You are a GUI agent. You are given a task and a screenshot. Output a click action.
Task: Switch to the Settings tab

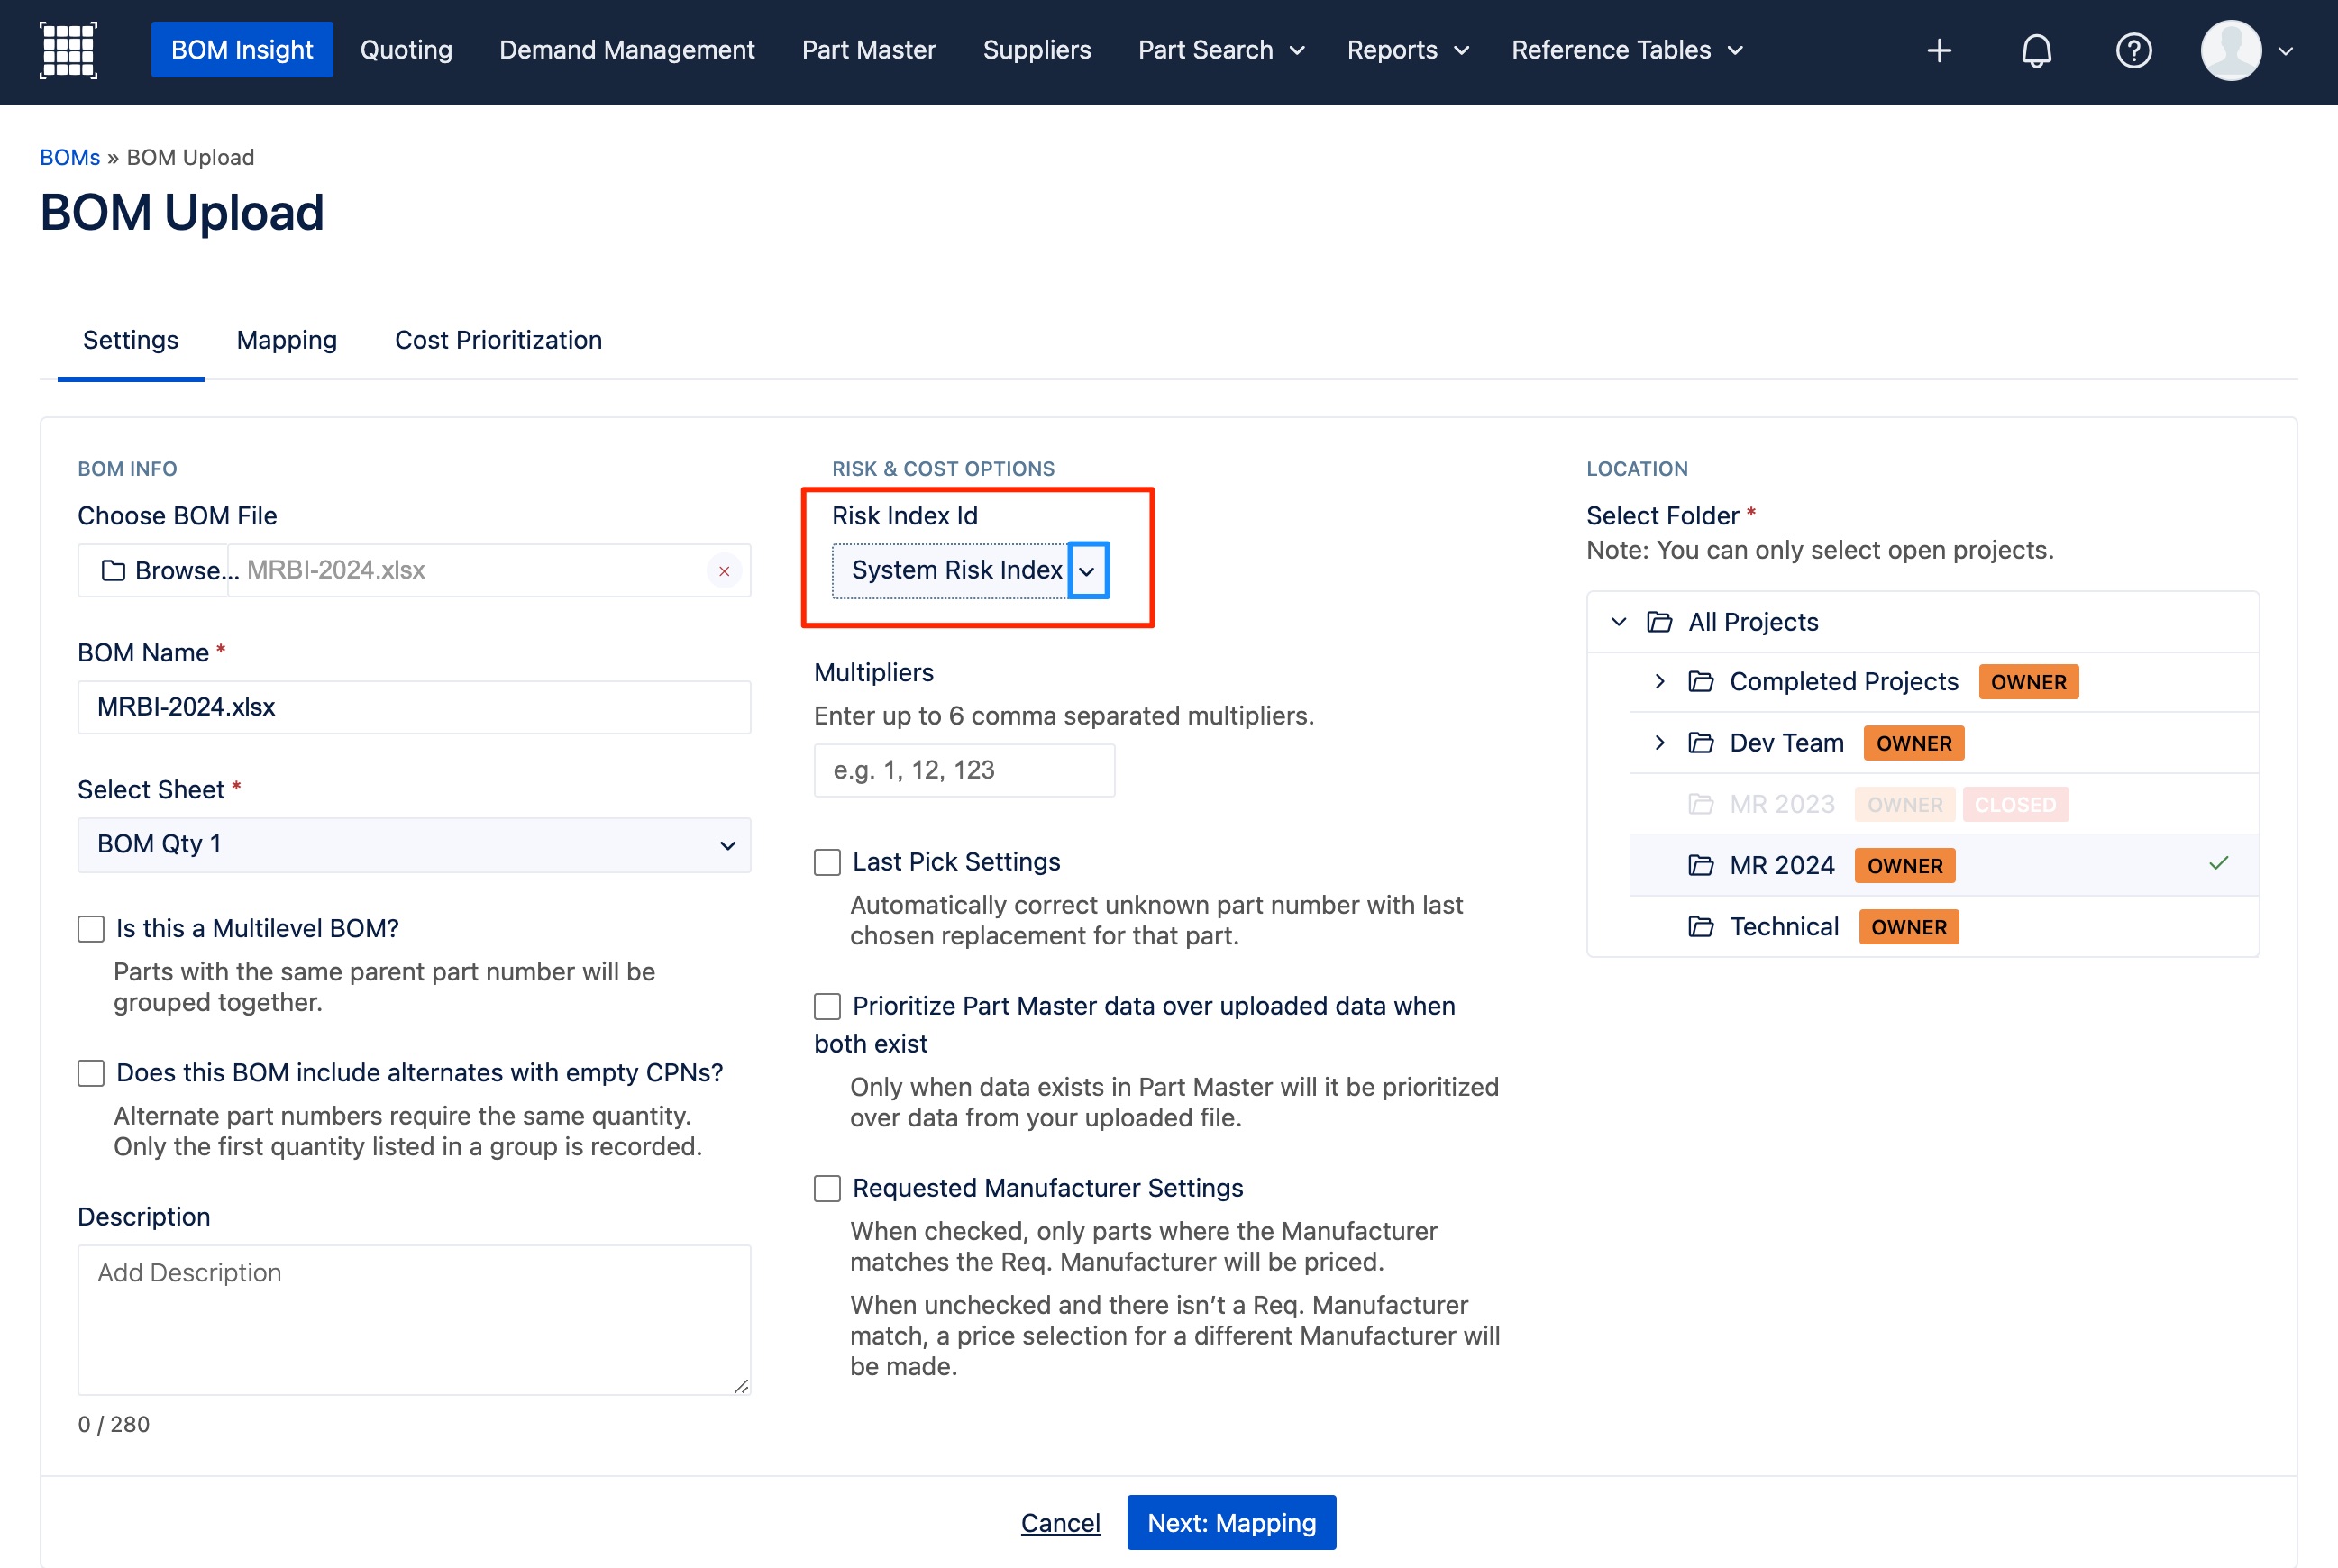pyautogui.click(x=131, y=341)
